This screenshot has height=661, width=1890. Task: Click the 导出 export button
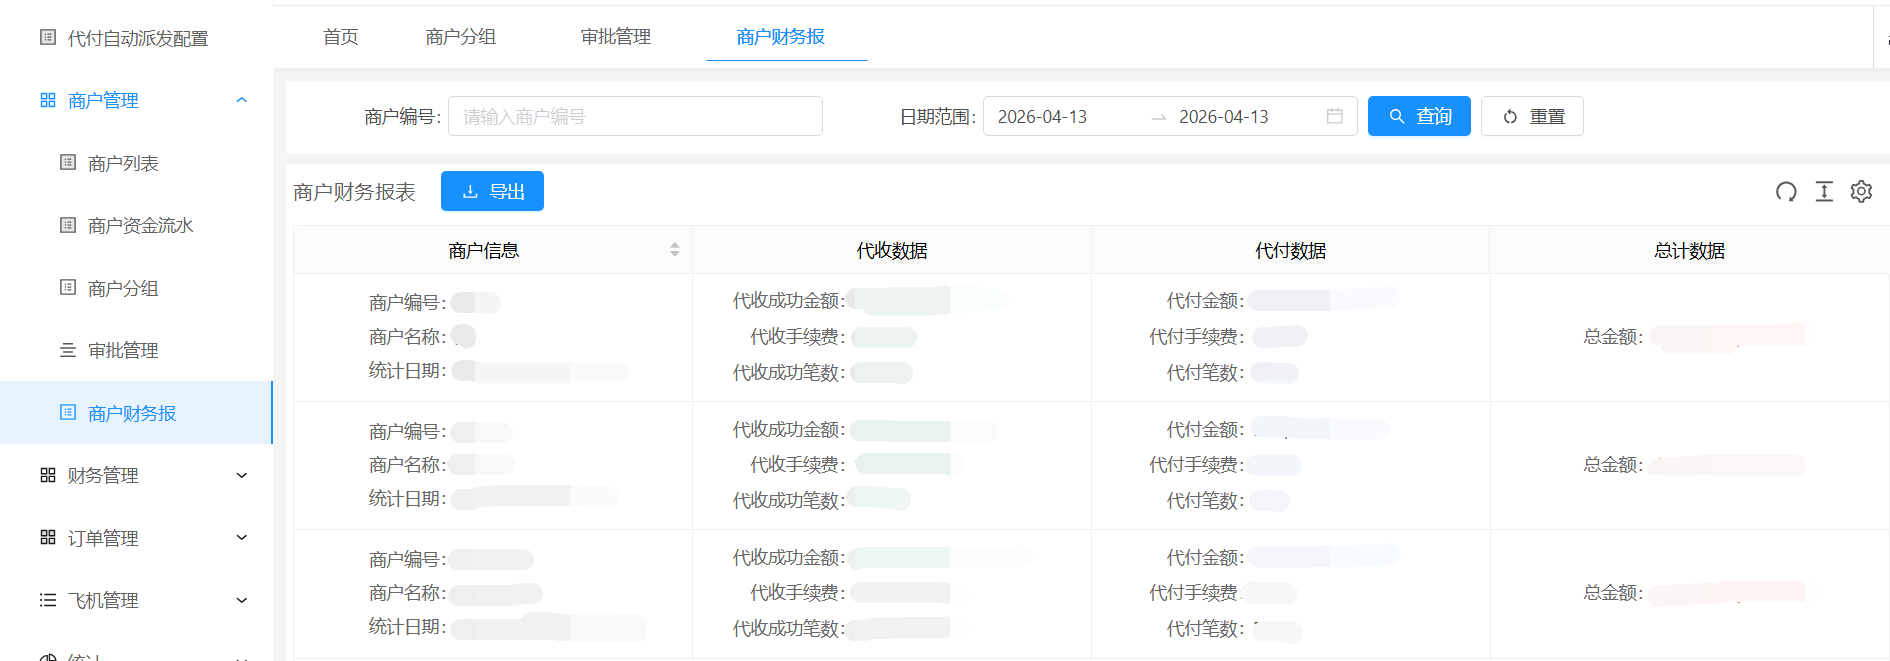[492, 191]
